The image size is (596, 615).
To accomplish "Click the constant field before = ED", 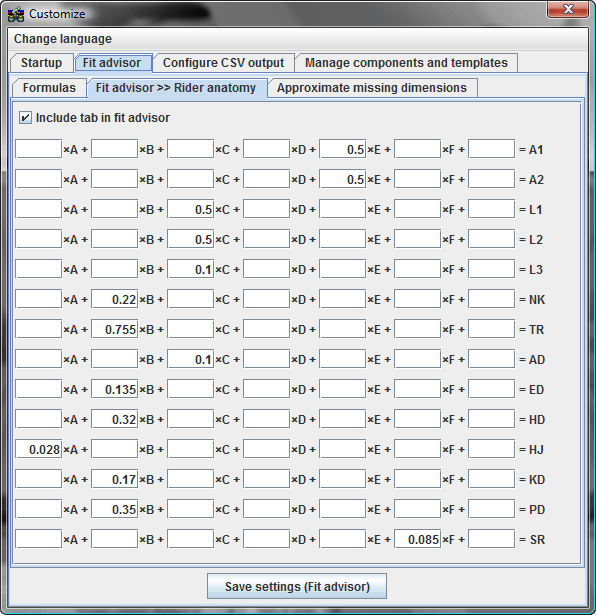I will [492, 389].
